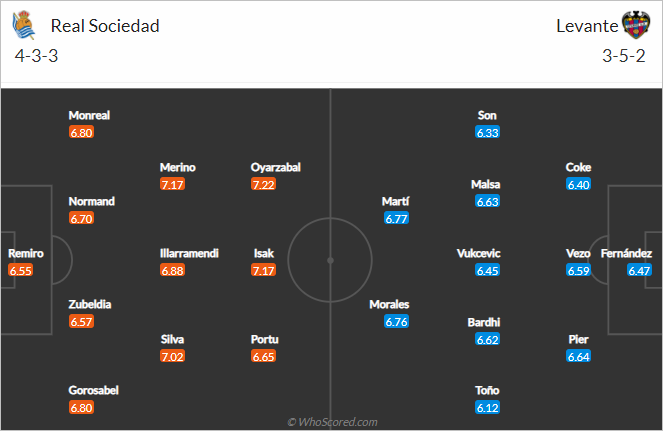Open the WhoScored.com watermark link
This screenshot has width=663, height=431.
coord(332,422)
